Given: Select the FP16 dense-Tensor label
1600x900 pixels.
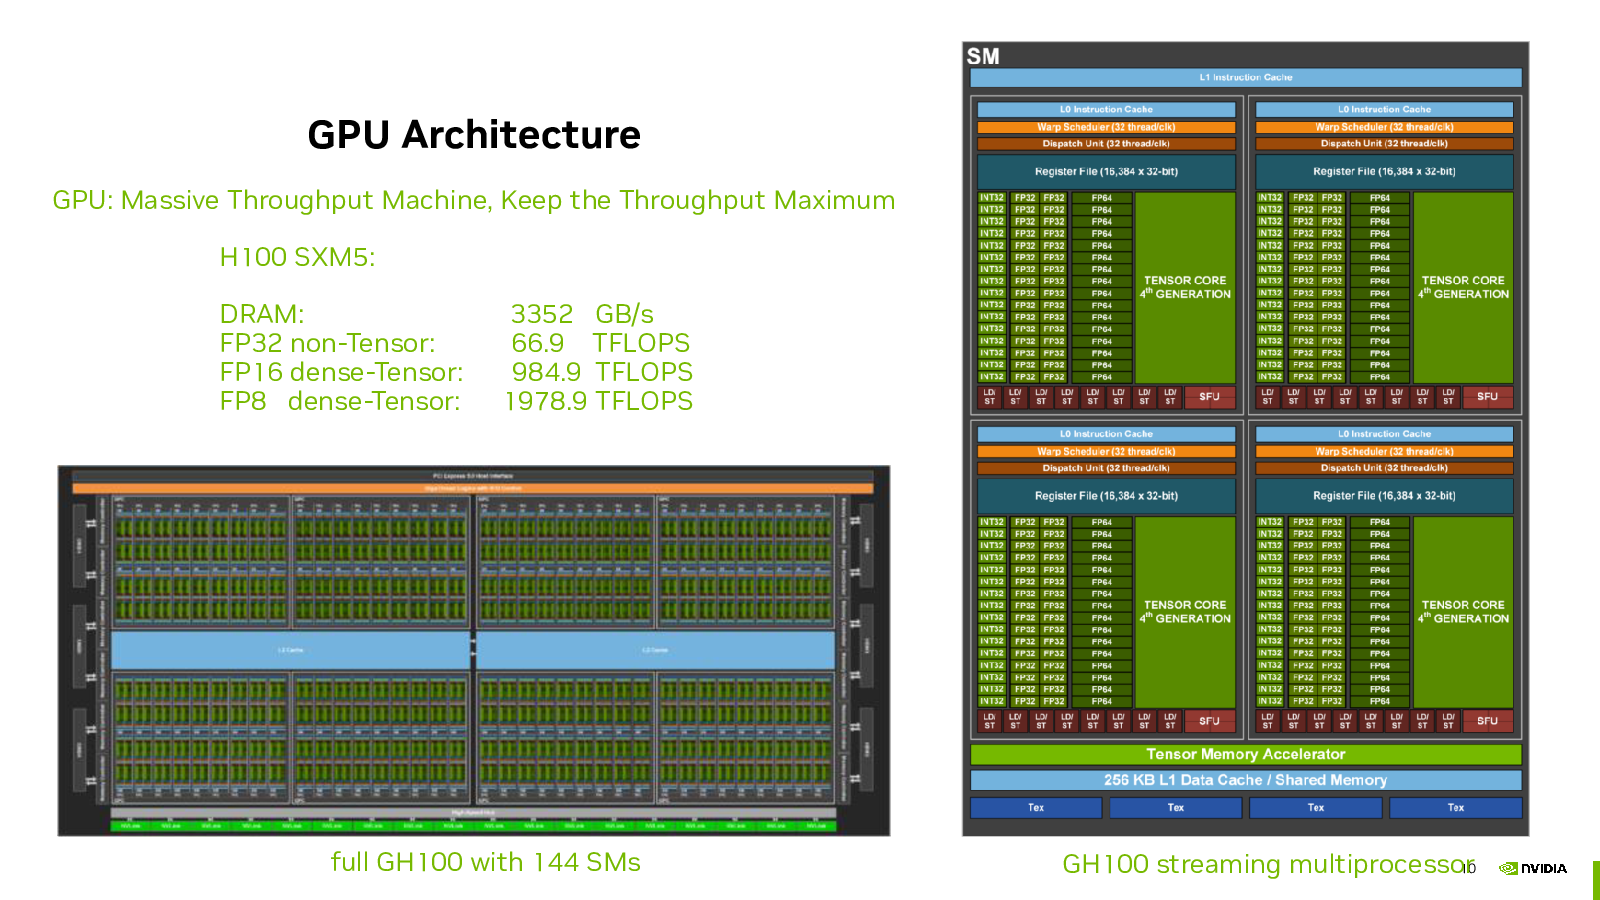Looking at the screenshot, I should 341,372.
